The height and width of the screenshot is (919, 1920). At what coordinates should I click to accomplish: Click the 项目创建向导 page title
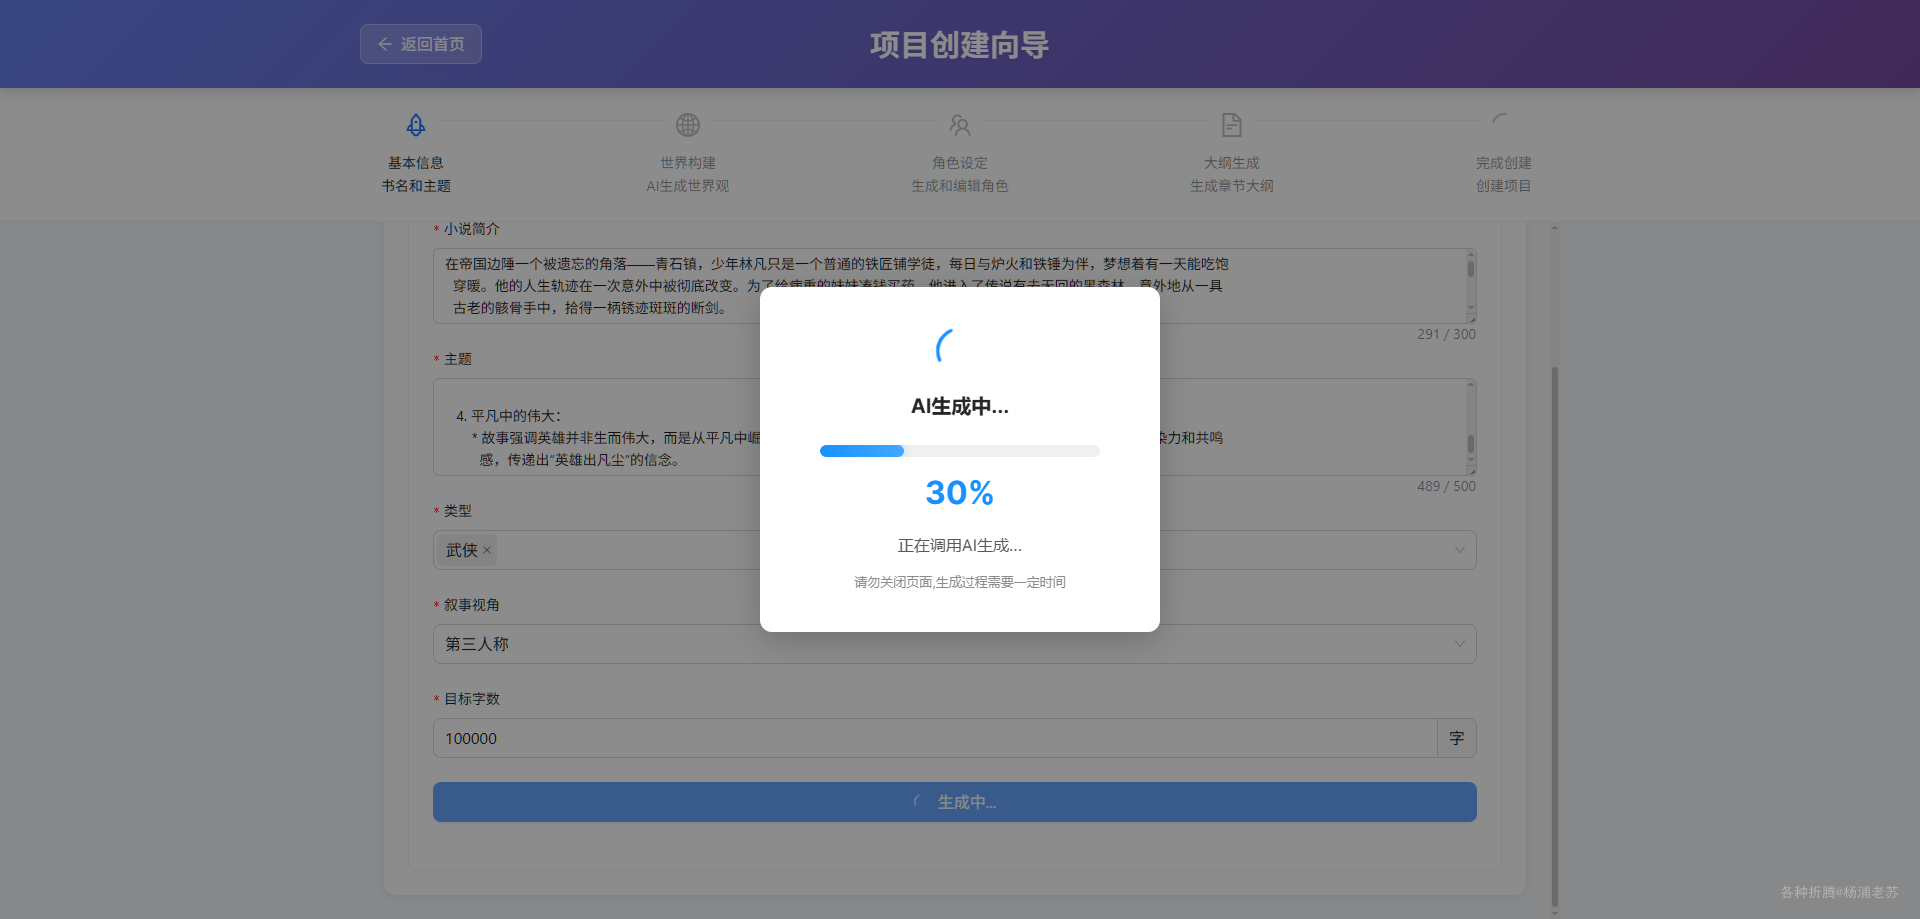point(960,44)
